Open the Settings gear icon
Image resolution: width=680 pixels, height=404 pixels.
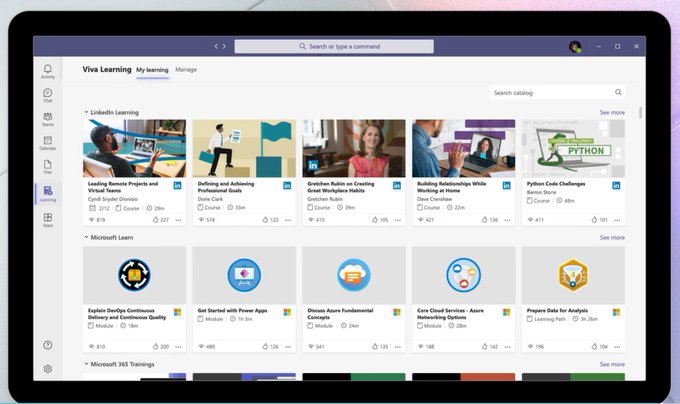[x=48, y=368]
